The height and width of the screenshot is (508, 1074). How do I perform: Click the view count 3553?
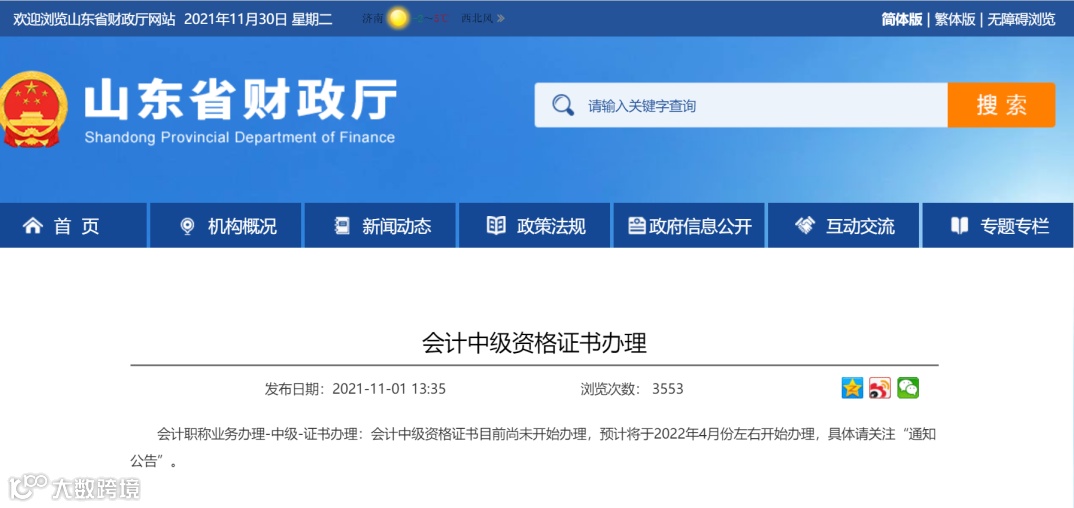[668, 390]
